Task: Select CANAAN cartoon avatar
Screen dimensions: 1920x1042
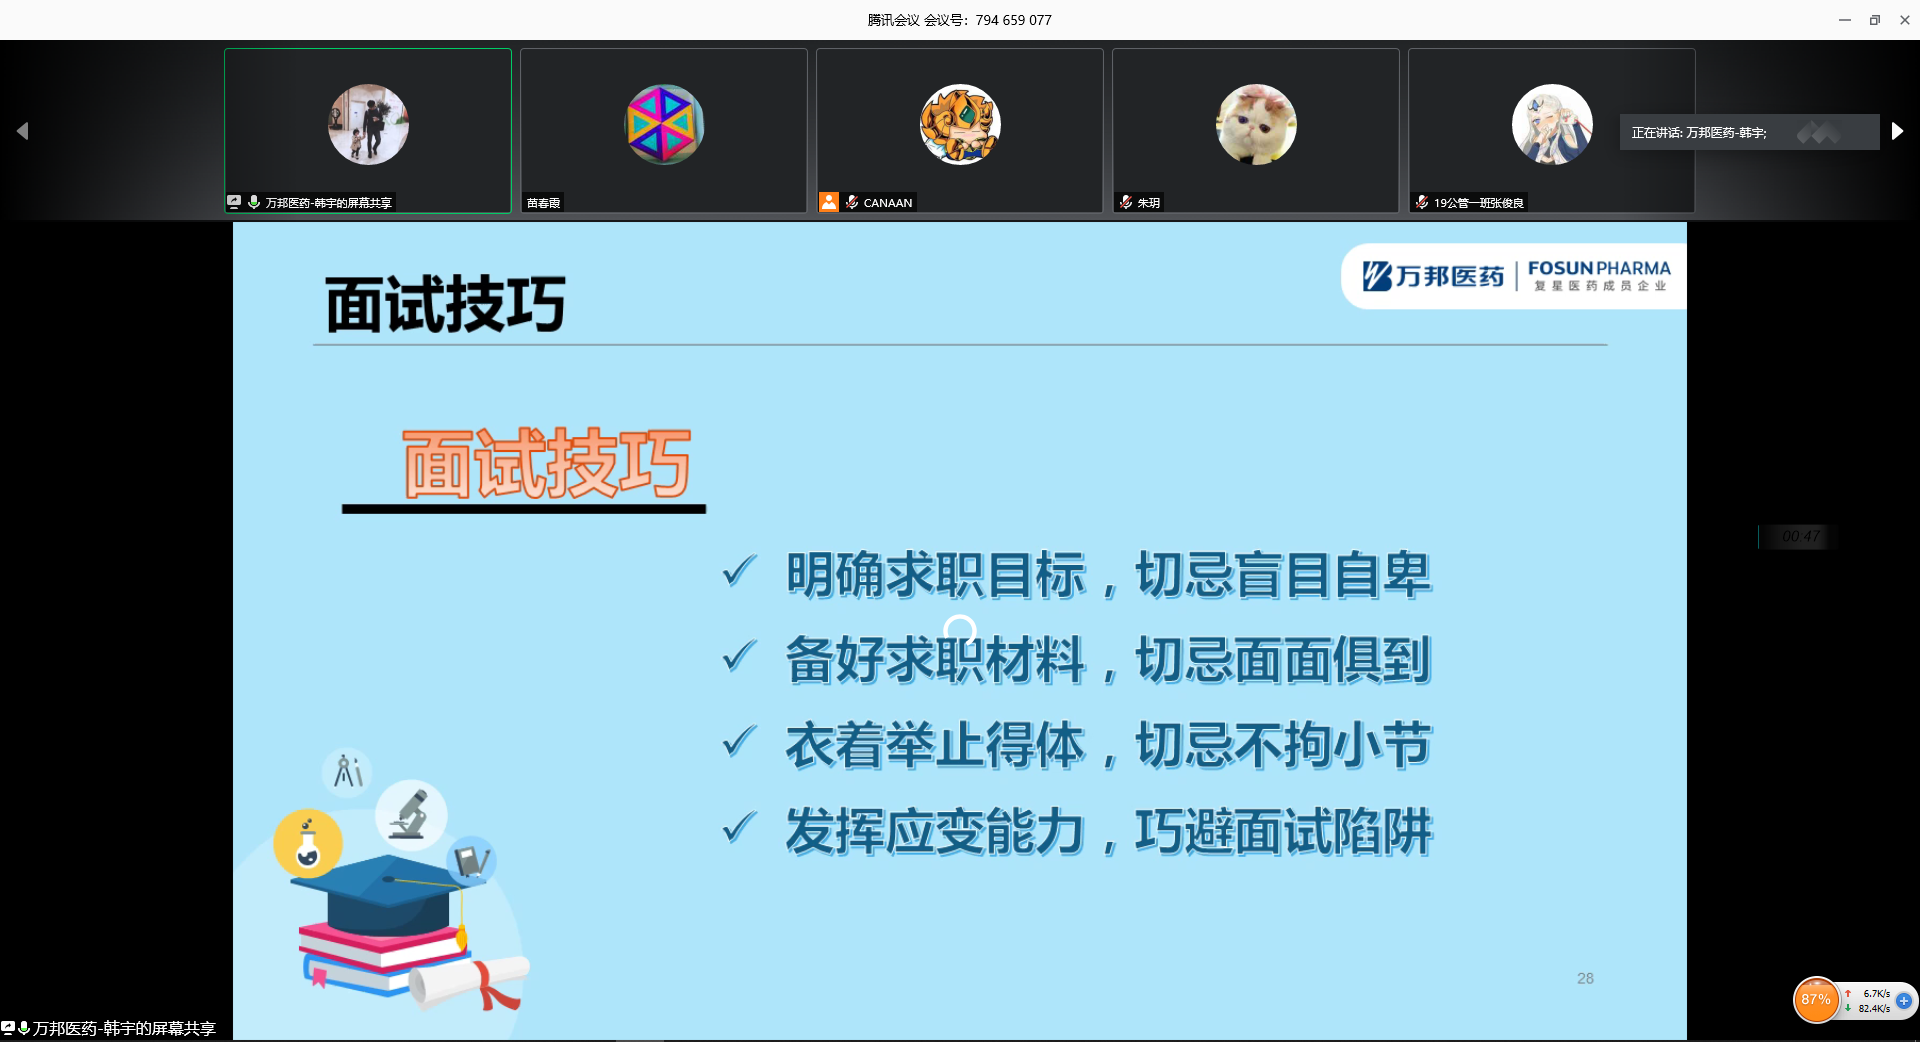Action: (x=960, y=125)
